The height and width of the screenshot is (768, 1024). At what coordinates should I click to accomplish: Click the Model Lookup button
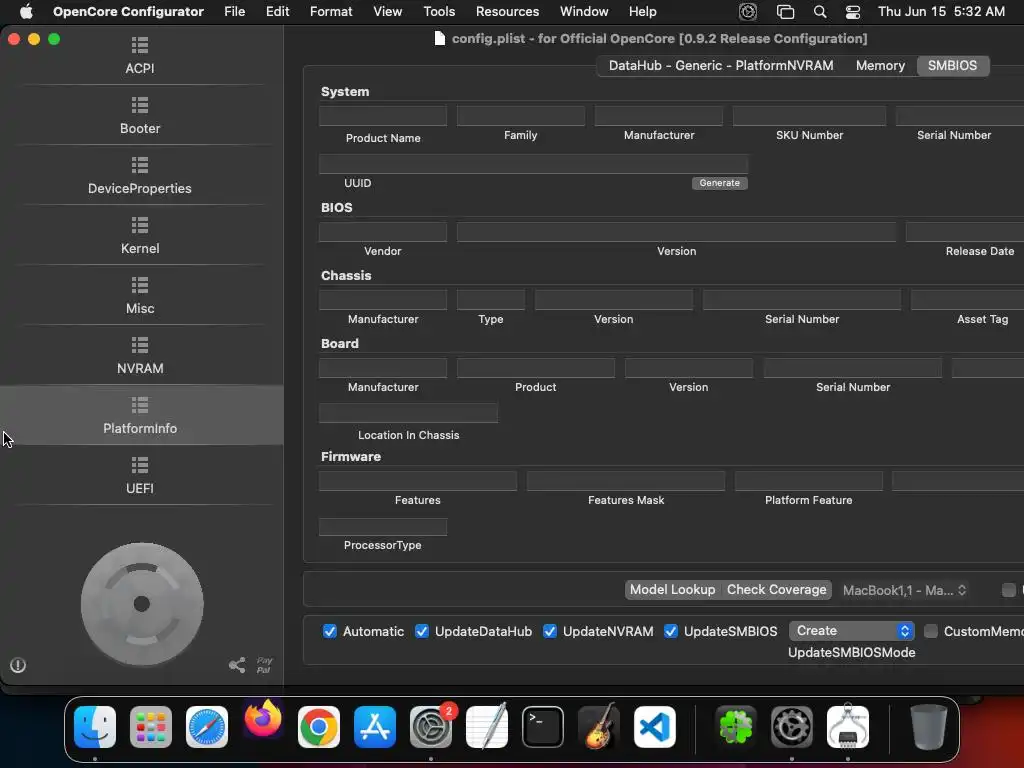click(x=672, y=590)
